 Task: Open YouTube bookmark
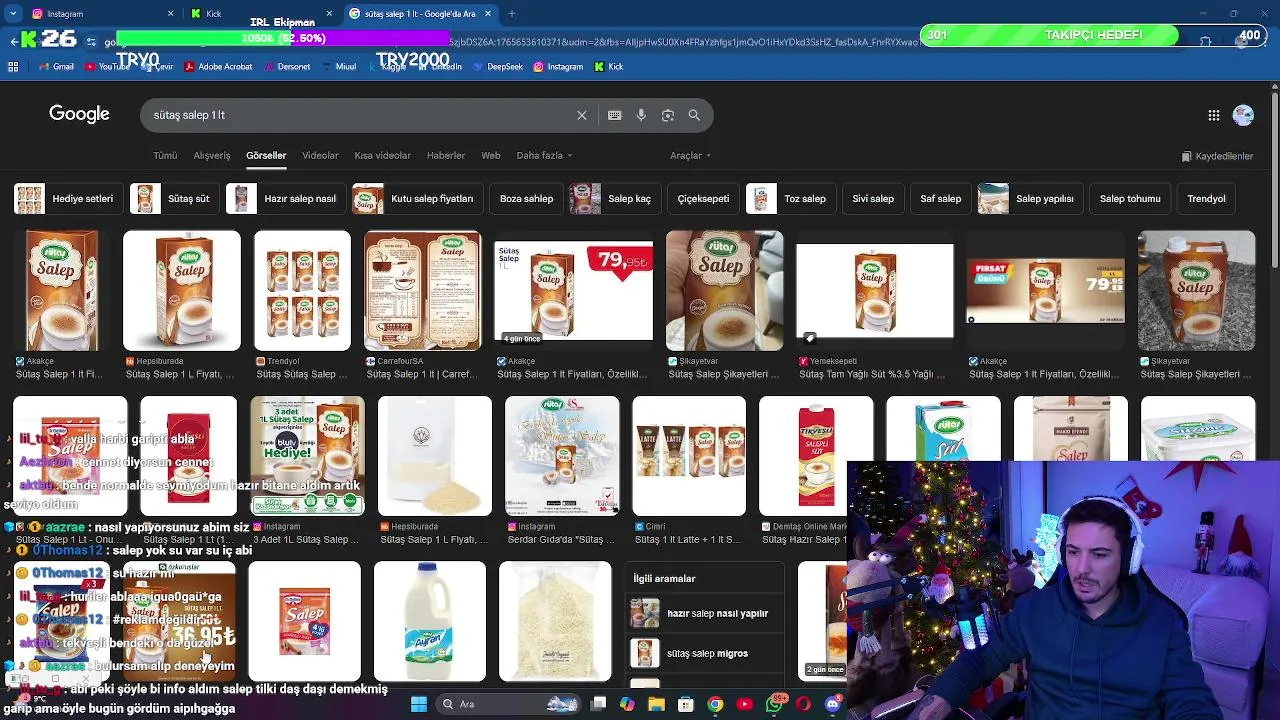[x=107, y=67]
